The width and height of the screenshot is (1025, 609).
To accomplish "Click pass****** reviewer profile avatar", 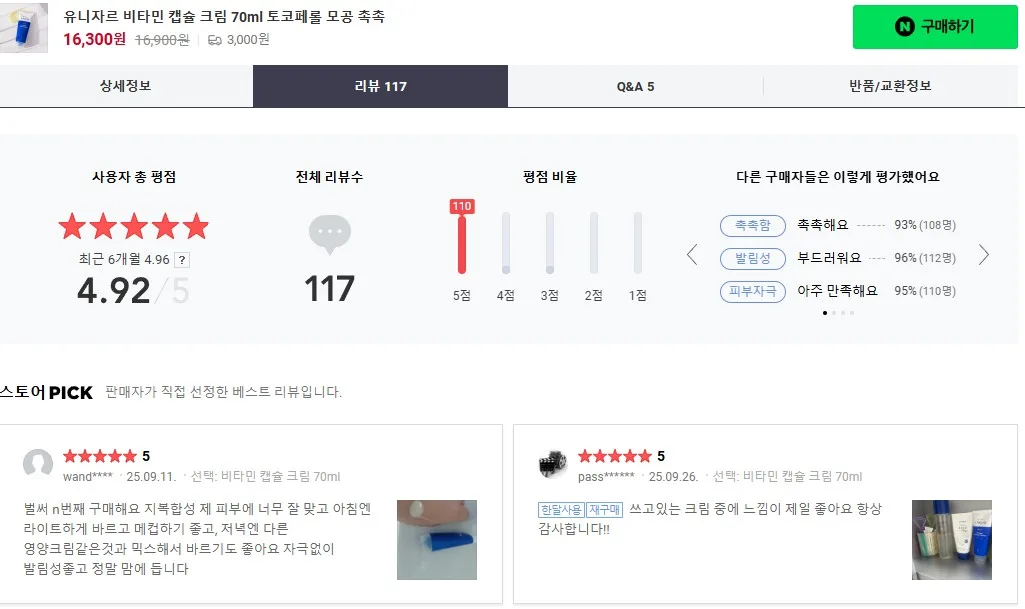I will (x=553, y=463).
